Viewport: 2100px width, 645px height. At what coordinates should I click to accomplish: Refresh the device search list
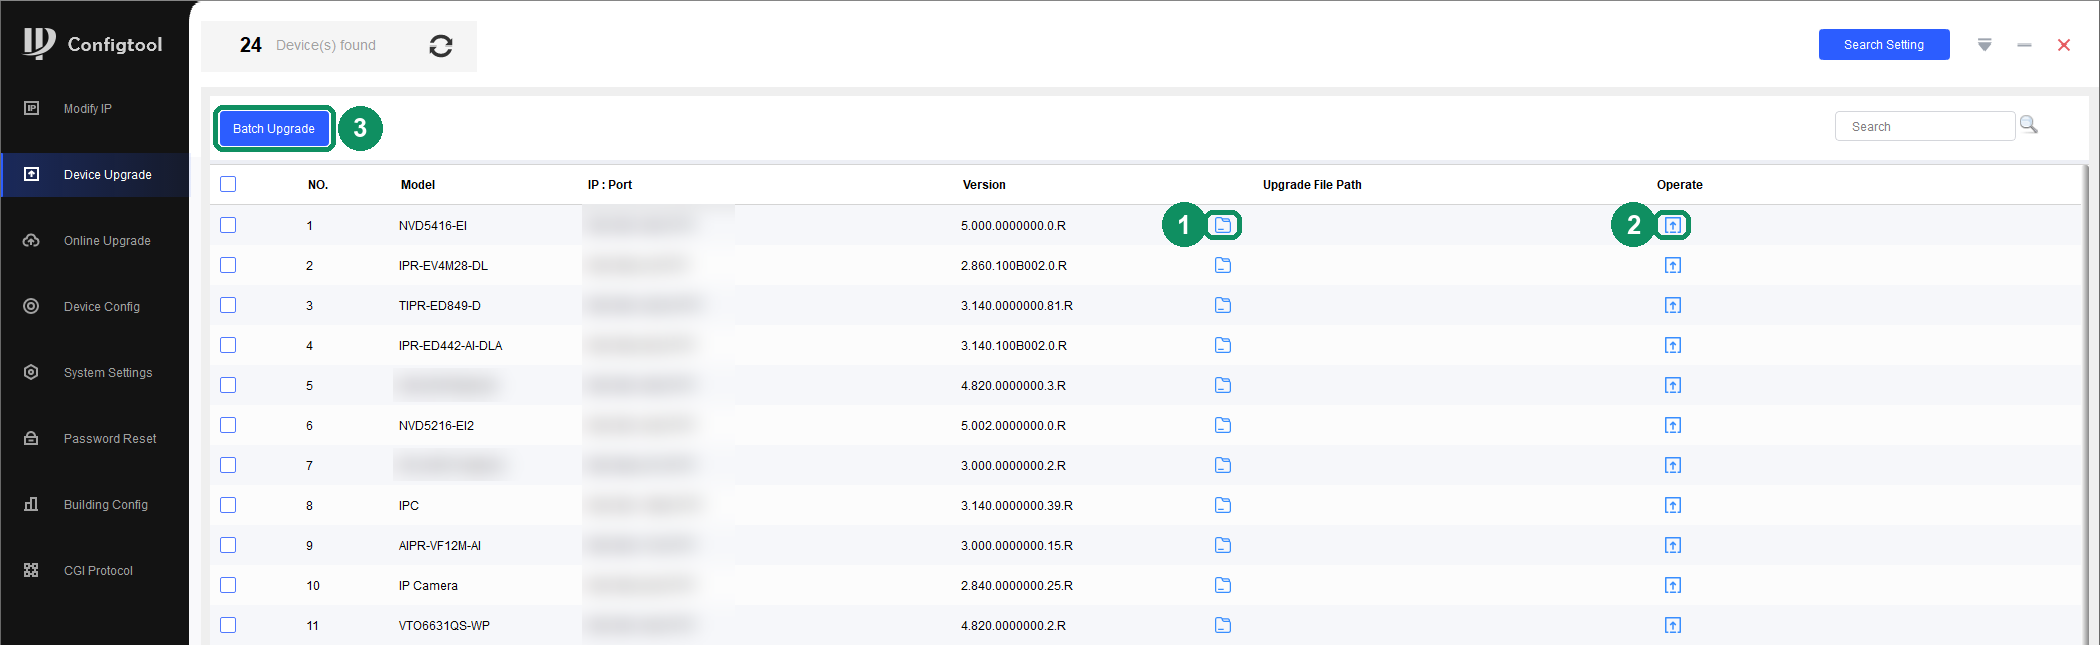(441, 46)
